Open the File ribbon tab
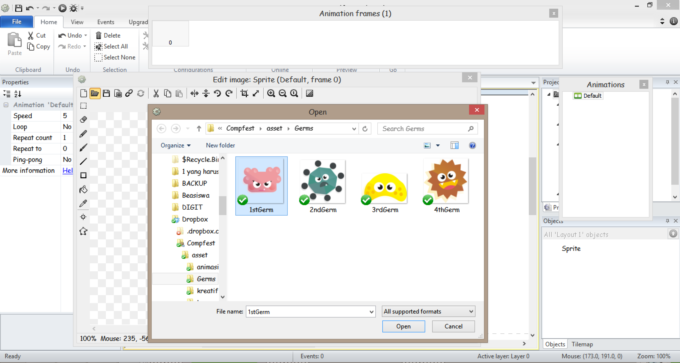 (x=16, y=22)
